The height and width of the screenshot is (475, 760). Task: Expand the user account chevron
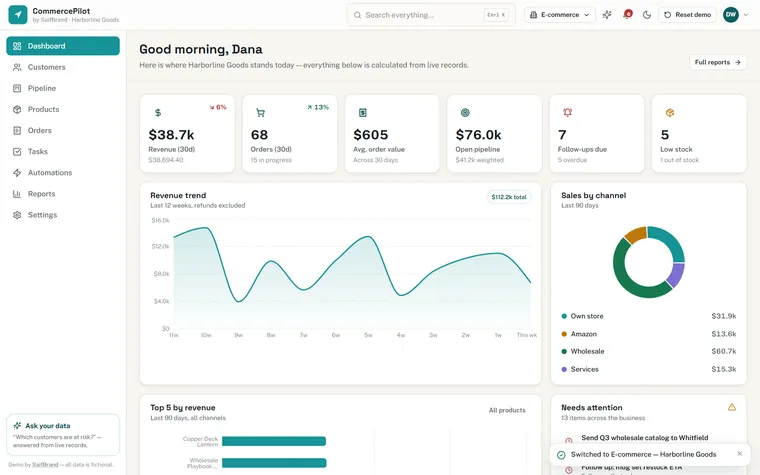pyautogui.click(x=746, y=15)
